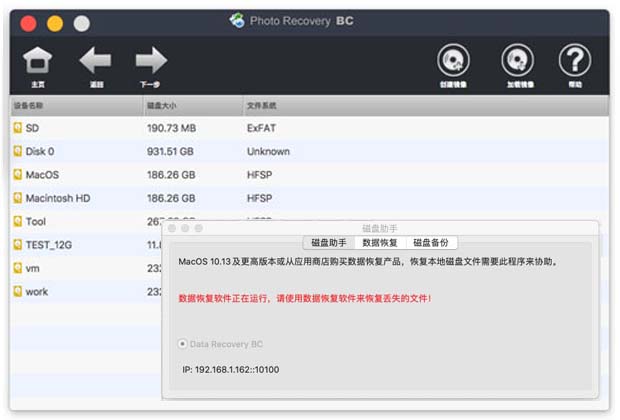Viewport: 620px width, 420px height.
Task: Click the Tool device name
Action: point(36,221)
